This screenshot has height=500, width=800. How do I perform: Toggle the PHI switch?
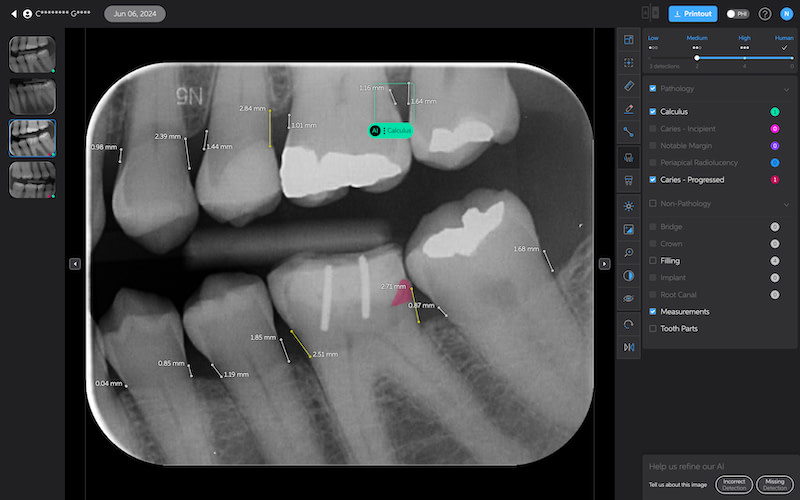(737, 14)
